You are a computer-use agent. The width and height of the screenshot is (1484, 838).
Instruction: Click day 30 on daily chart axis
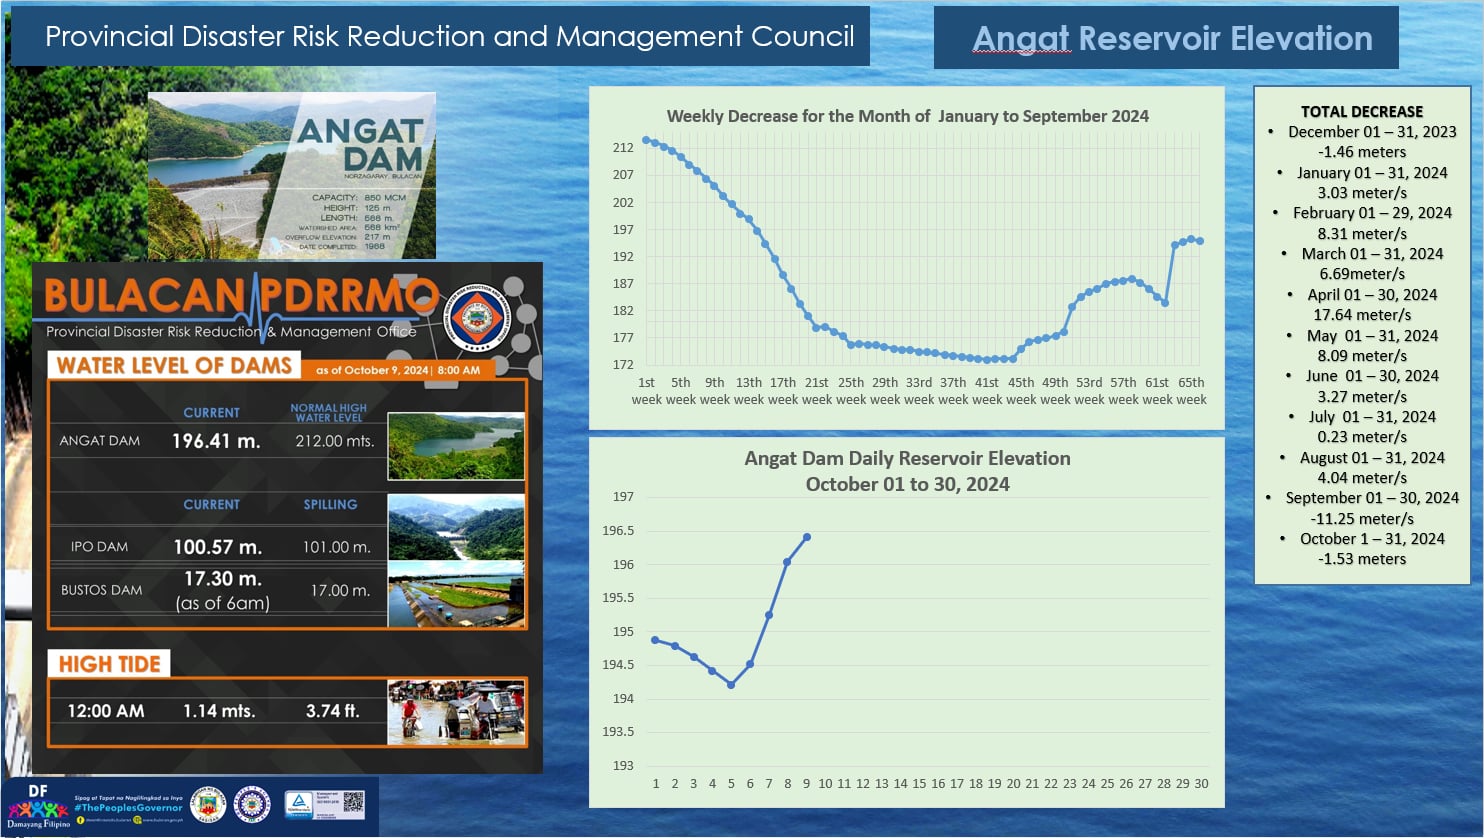click(1201, 783)
